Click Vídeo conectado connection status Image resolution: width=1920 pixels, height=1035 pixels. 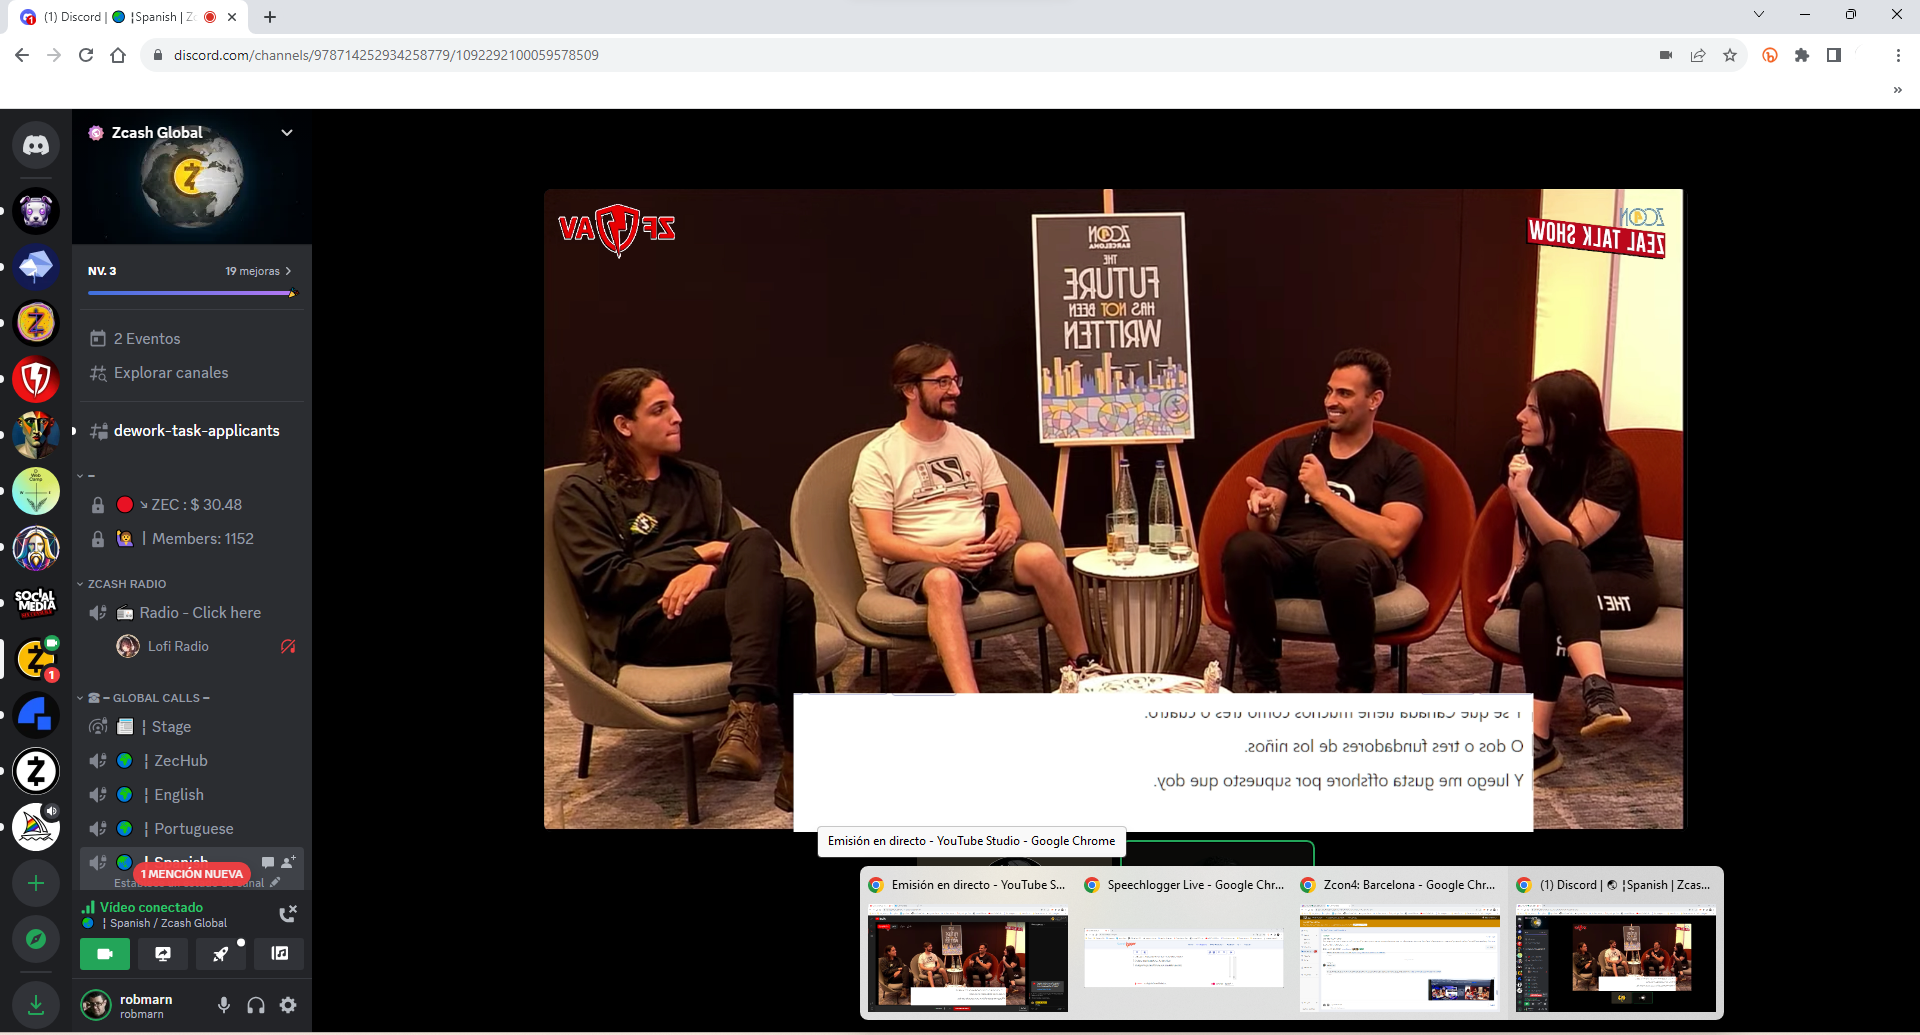click(x=151, y=907)
